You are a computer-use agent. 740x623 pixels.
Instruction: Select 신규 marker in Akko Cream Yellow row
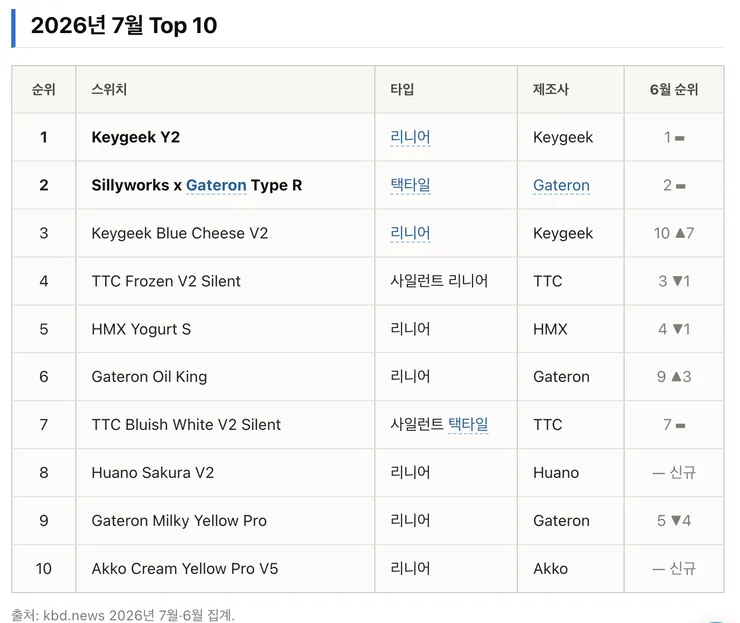682,569
